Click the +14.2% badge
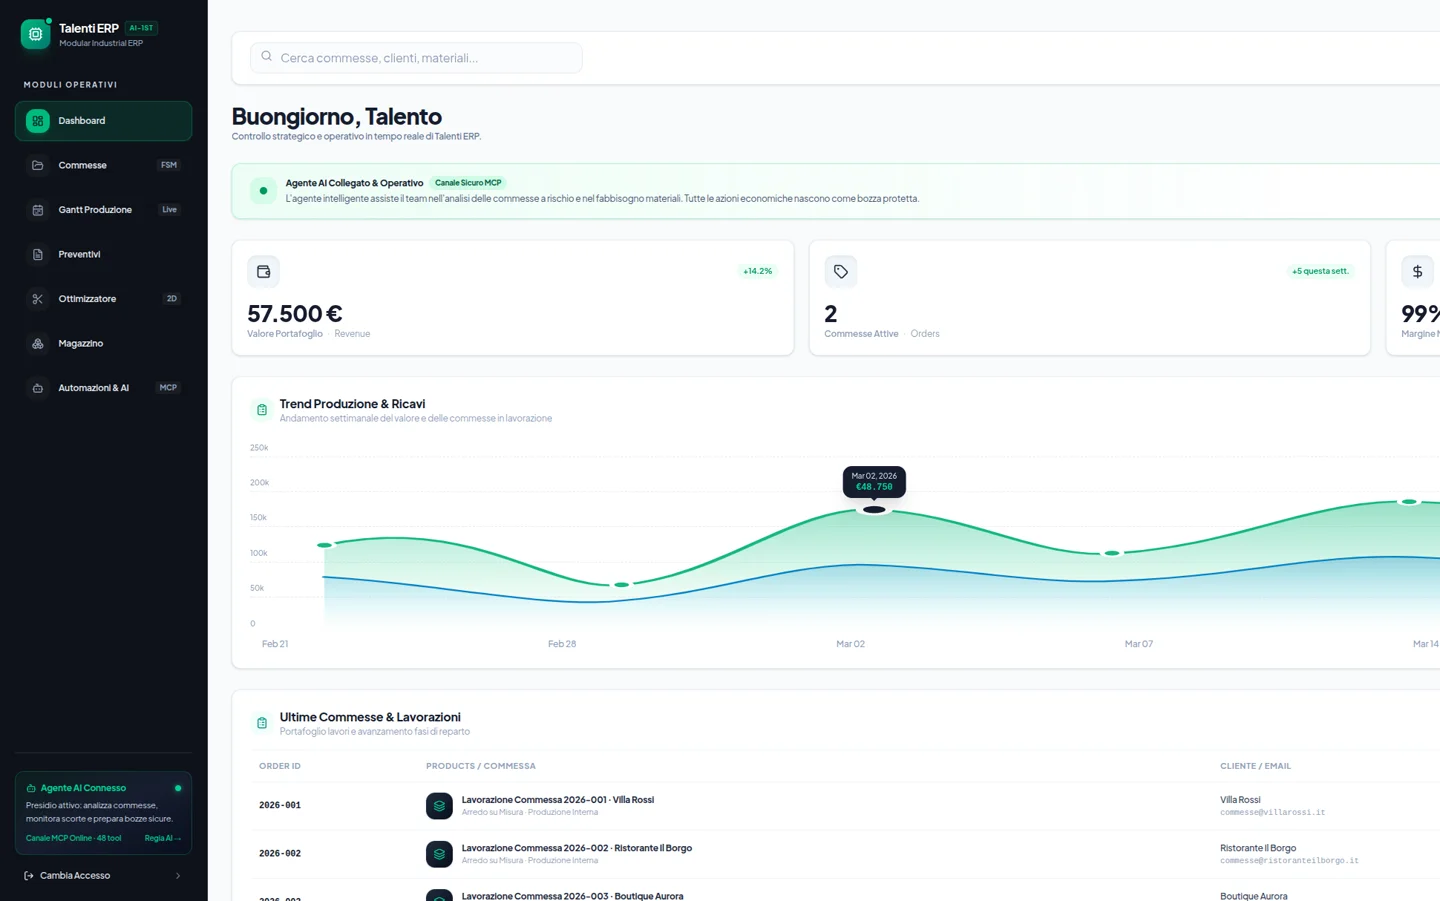1440x901 pixels. point(758,271)
